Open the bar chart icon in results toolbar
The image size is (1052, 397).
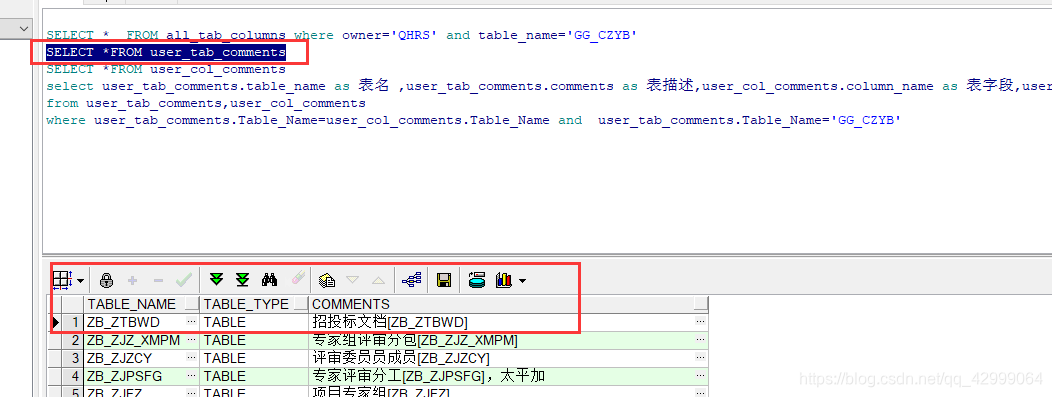coord(503,280)
